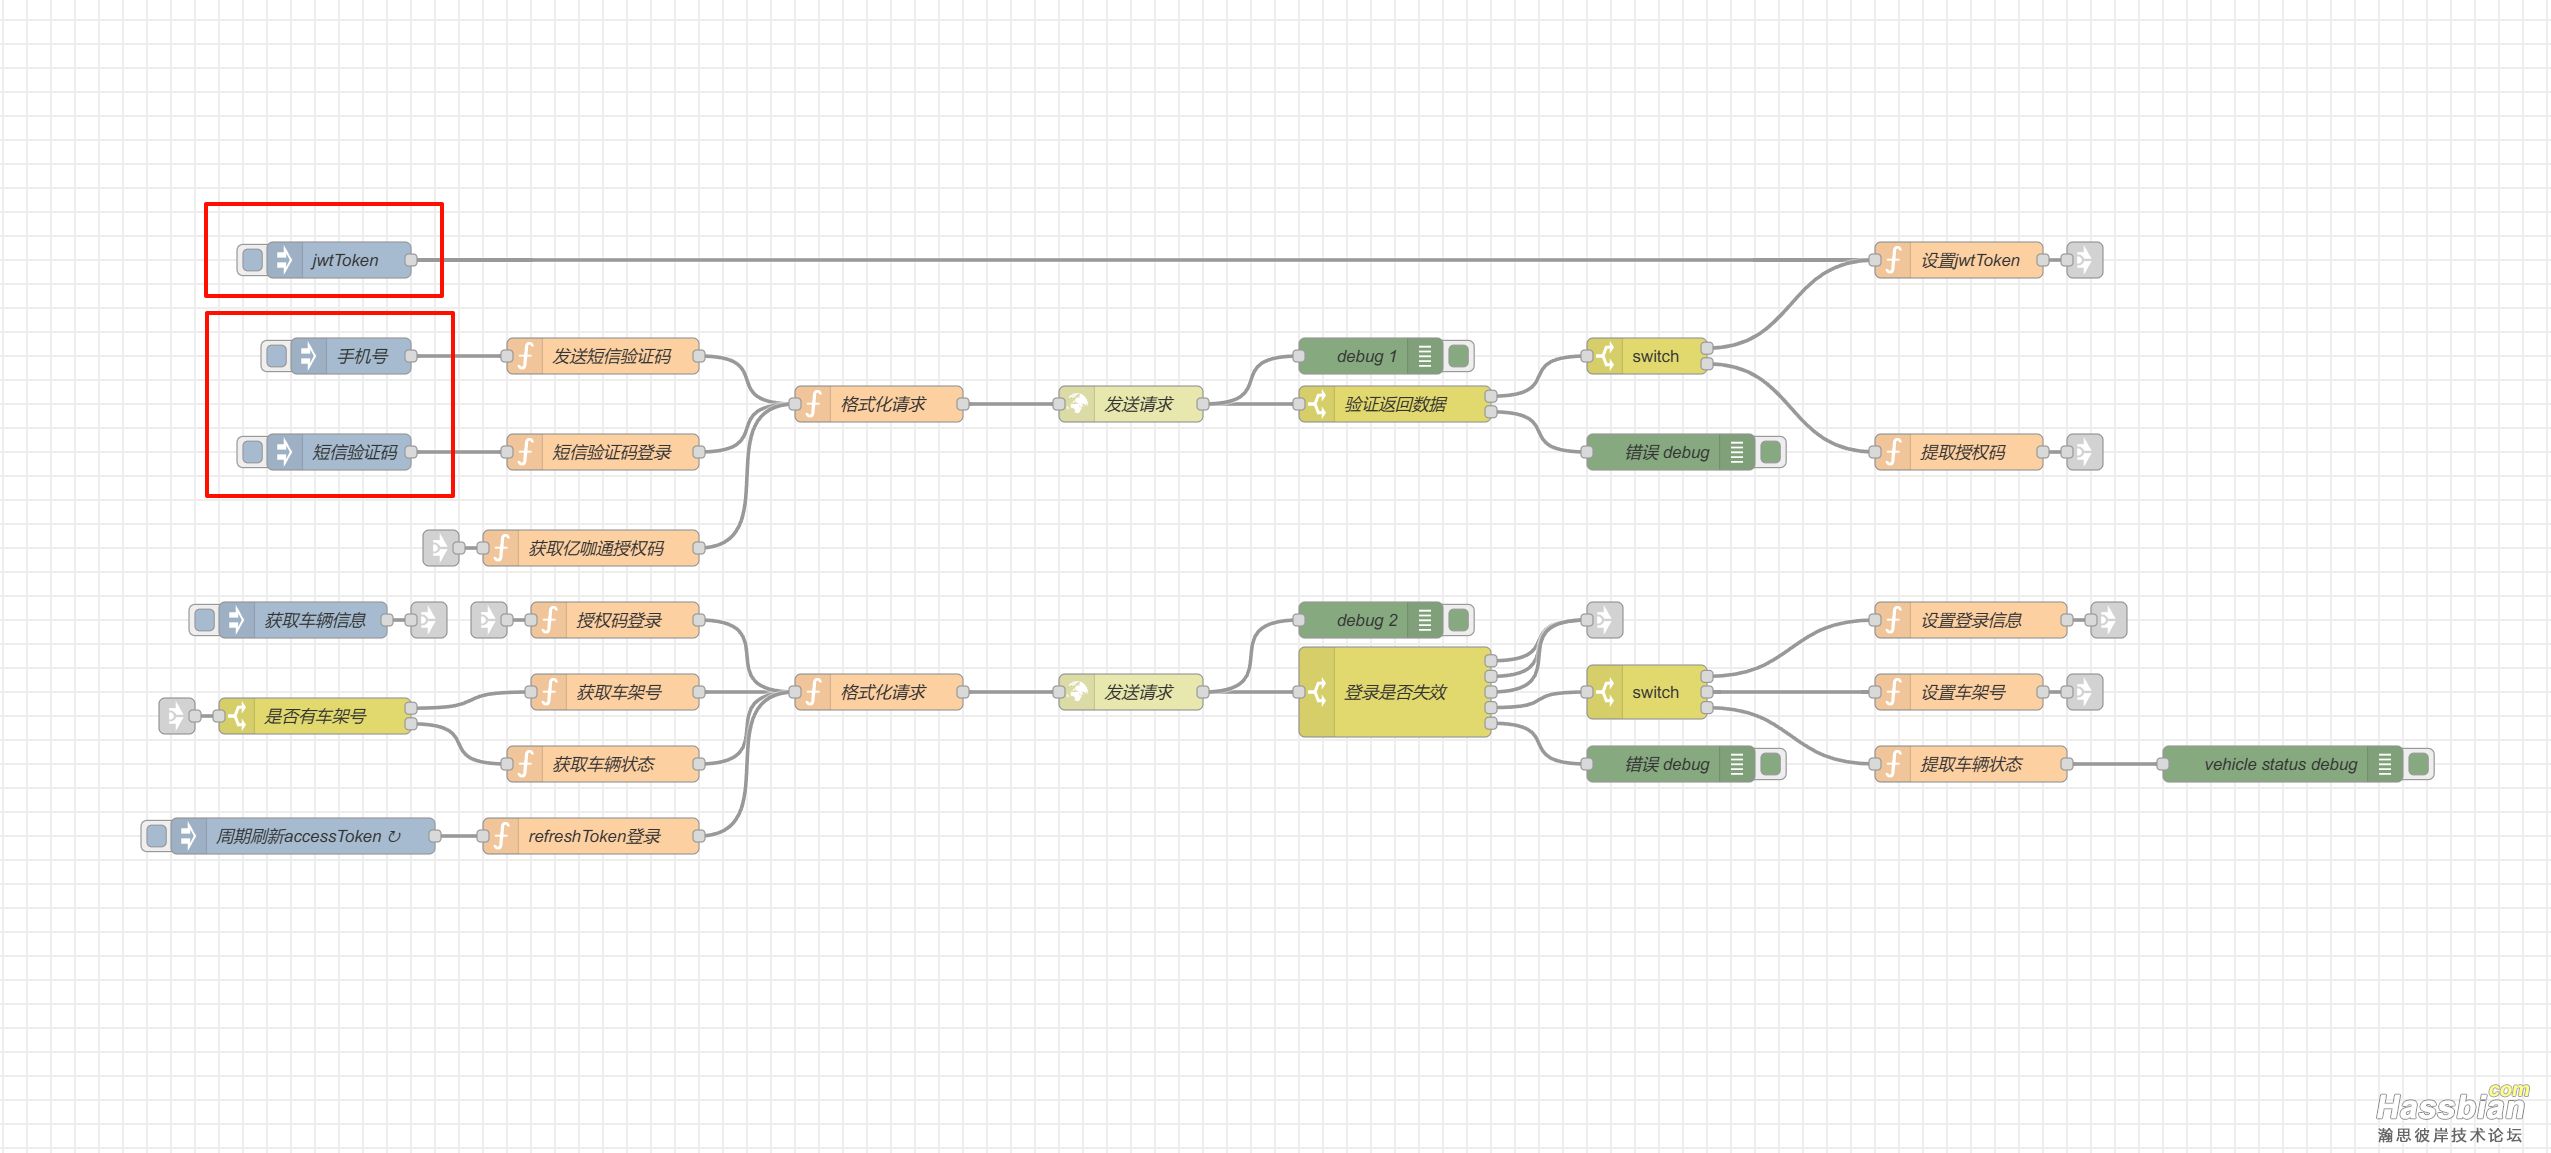Toggle lower 错误 debug node output
The width and height of the screenshot is (2551, 1153).
pos(1771,764)
